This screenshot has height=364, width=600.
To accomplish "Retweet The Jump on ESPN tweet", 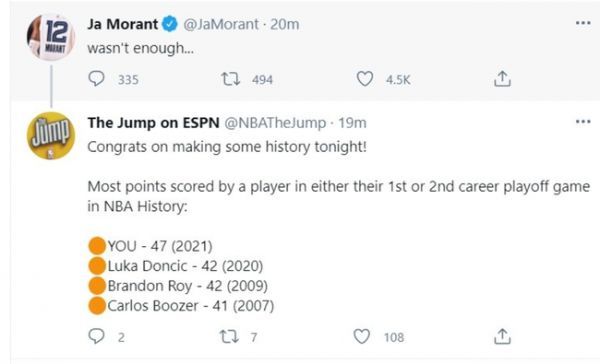I will (x=229, y=336).
